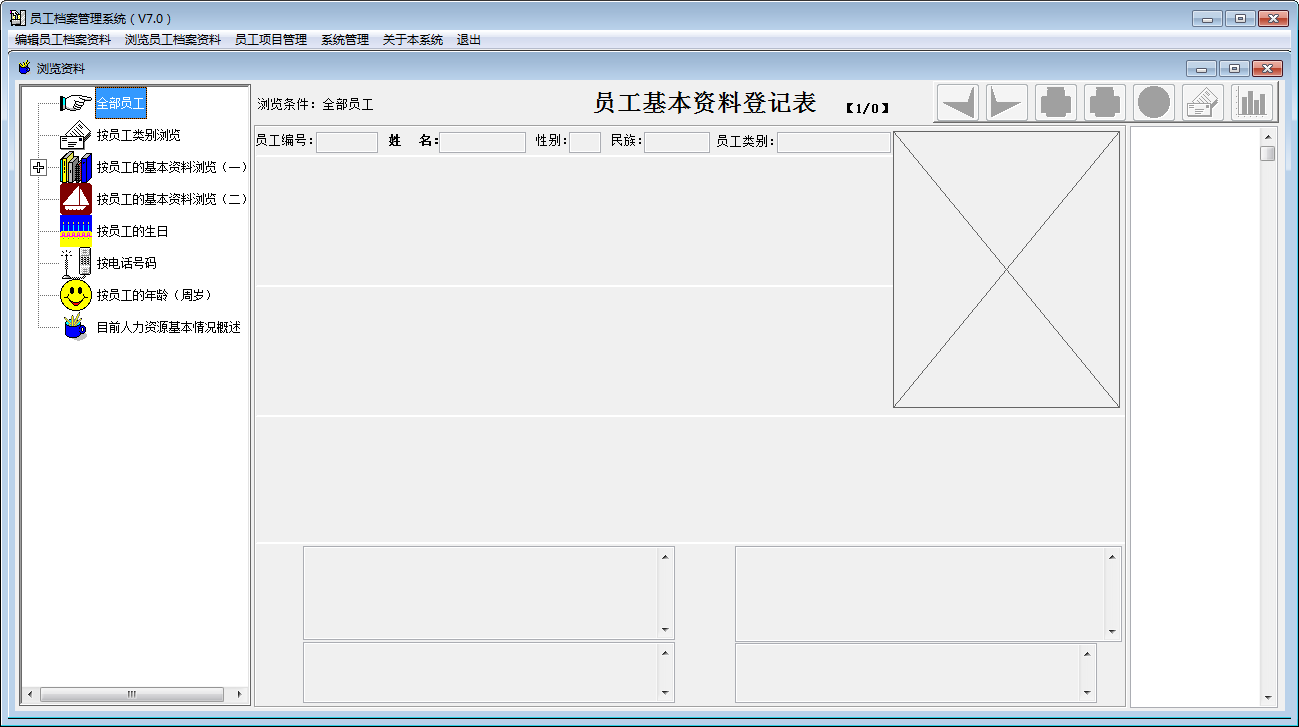Click the previous record arrow icon
The height and width of the screenshot is (727, 1299).
point(957,100)
